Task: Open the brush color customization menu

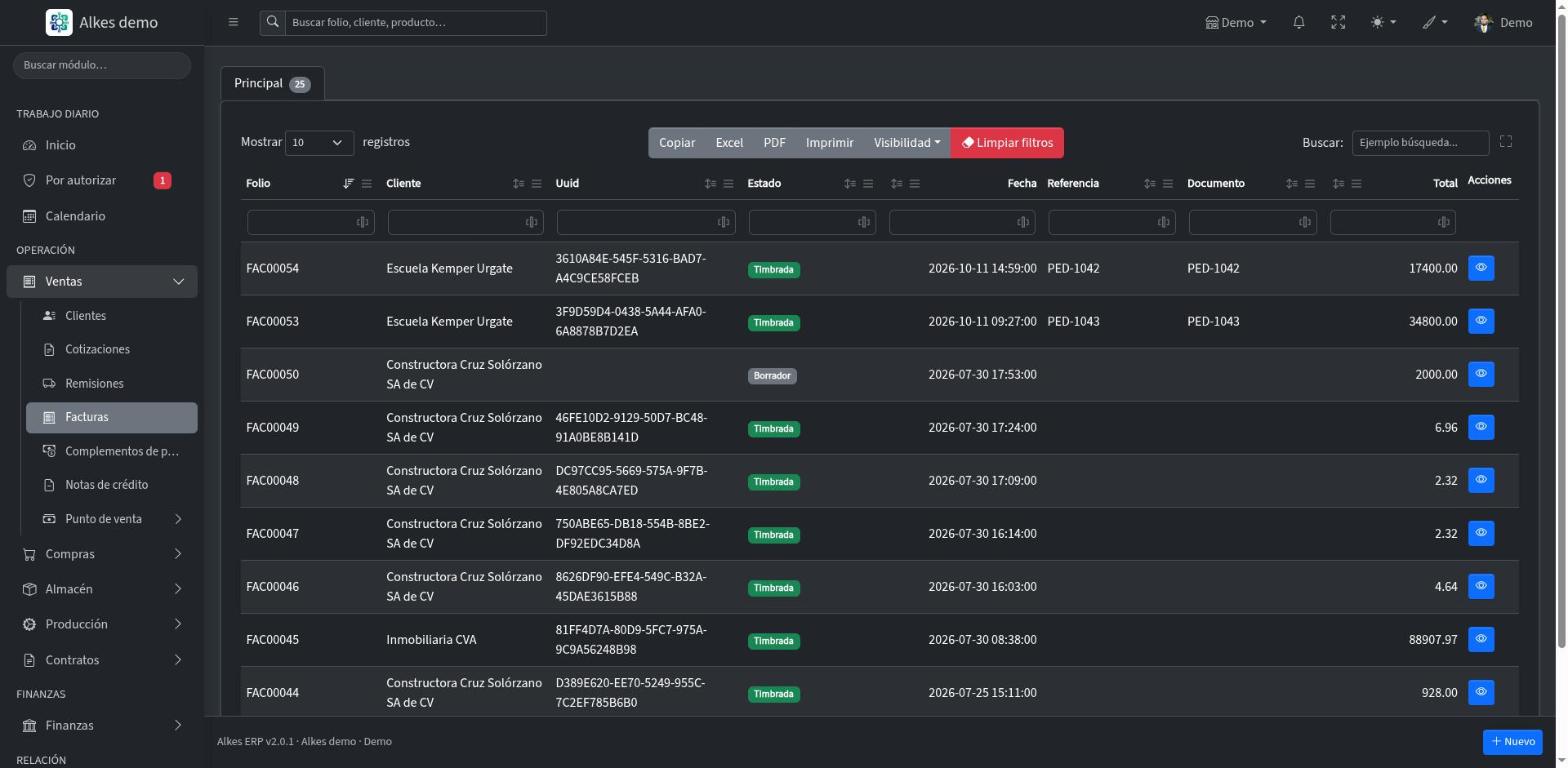Action: (1435, 22)
